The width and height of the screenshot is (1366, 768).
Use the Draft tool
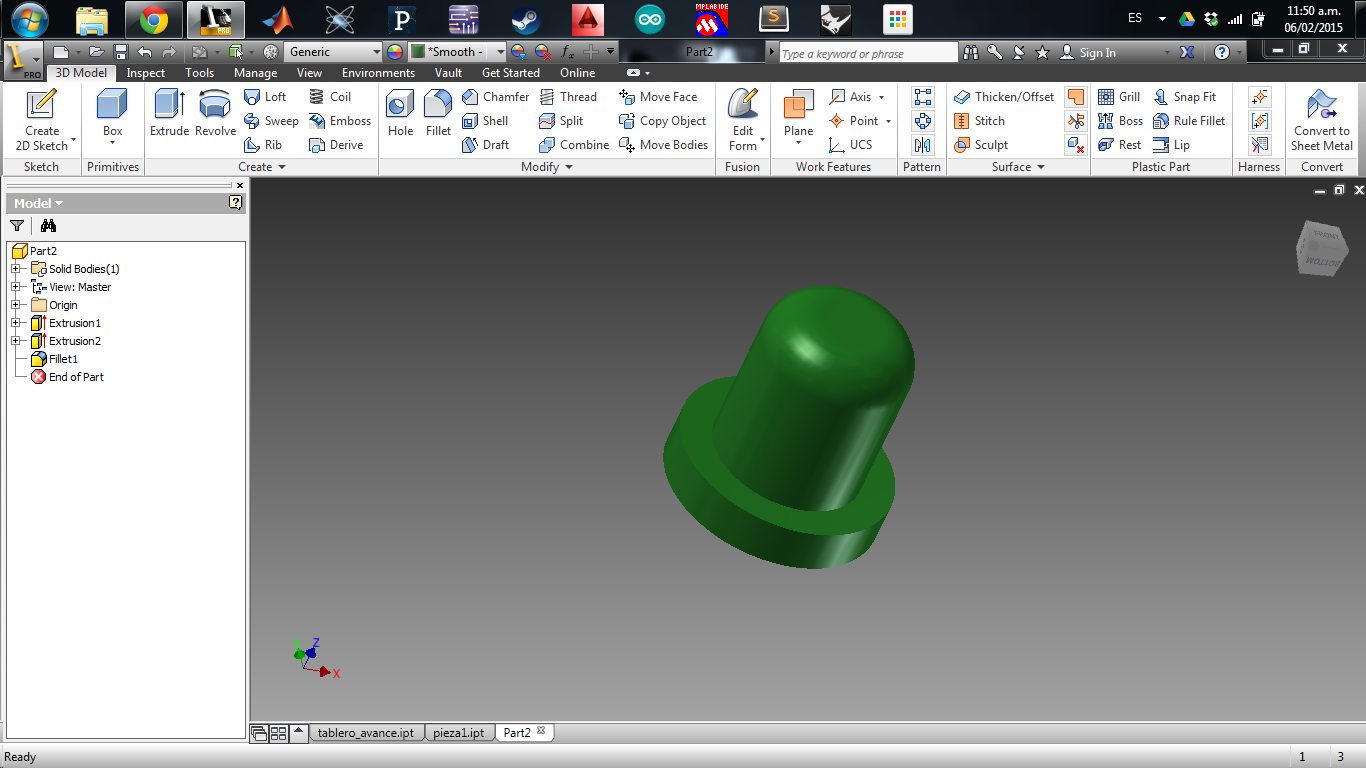pyautogui.click(x=486, y=145)
